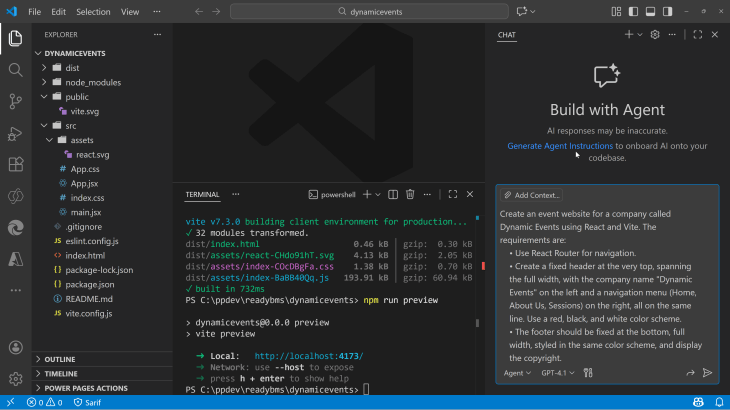Image resolution: width=730 pixels, height=410 pixels.
Task: Open the Agent mode dropdown
Action: click(x=517, y=373)
